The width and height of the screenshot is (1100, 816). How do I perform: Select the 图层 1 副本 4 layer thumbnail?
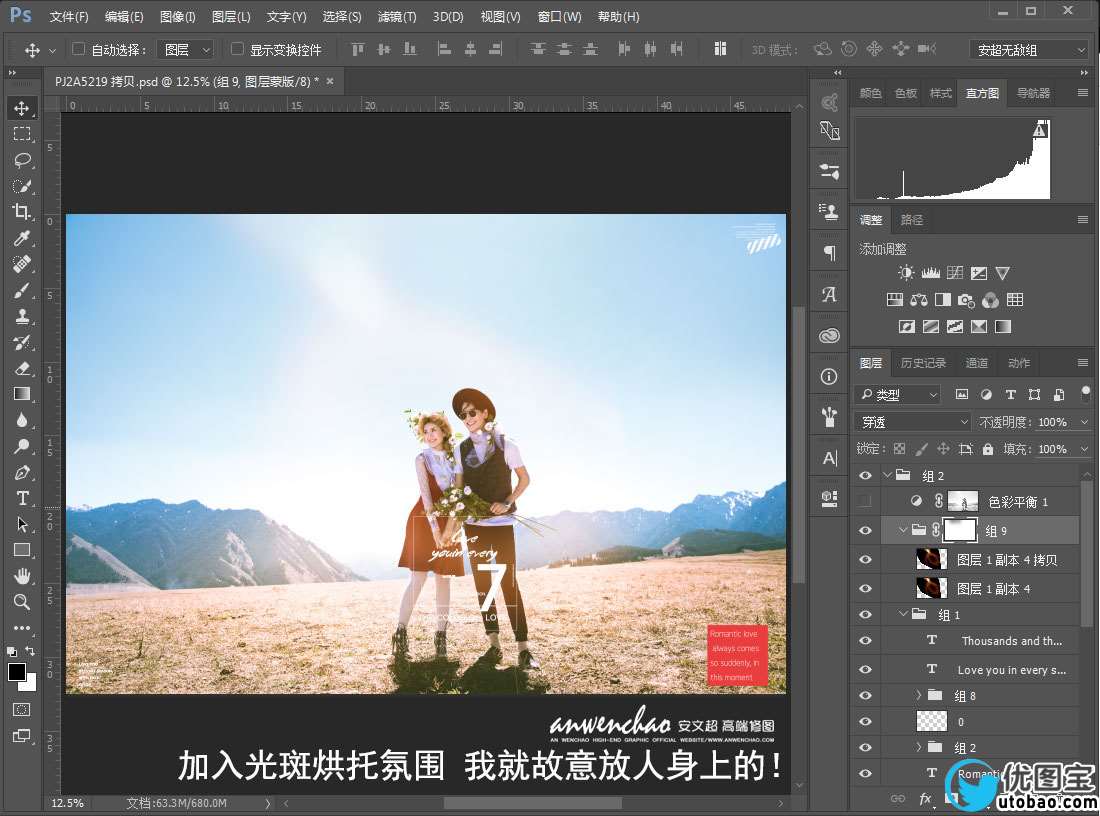[932, 588]
